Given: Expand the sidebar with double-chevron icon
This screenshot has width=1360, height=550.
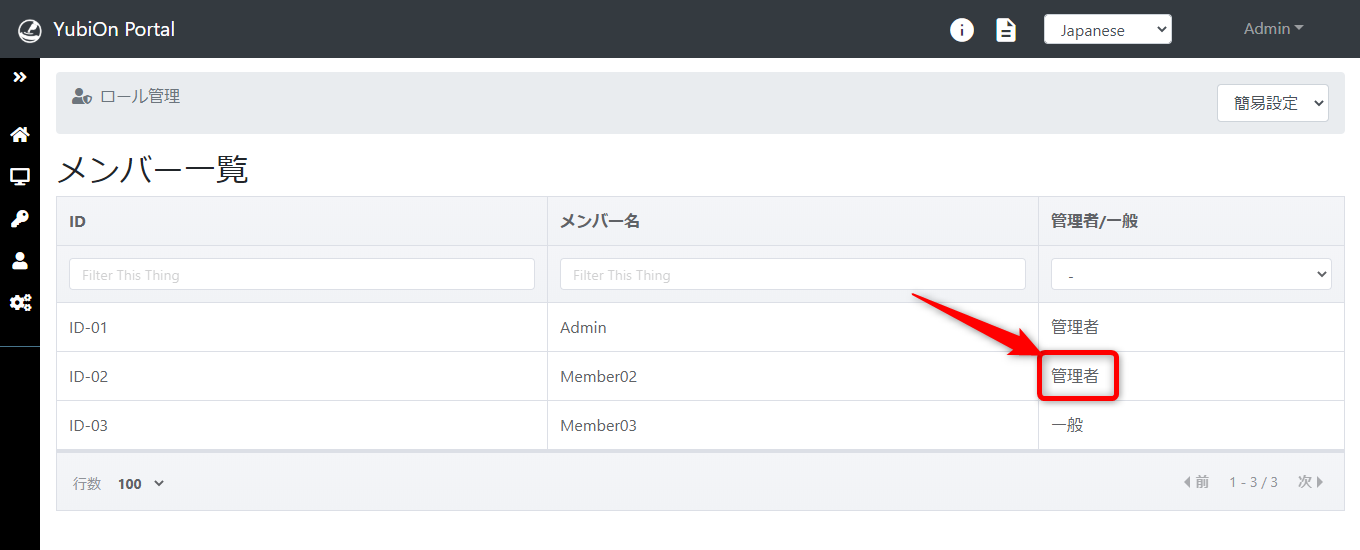Looking at the screenshot, I should pyautogui.click(x=19, y=77).
